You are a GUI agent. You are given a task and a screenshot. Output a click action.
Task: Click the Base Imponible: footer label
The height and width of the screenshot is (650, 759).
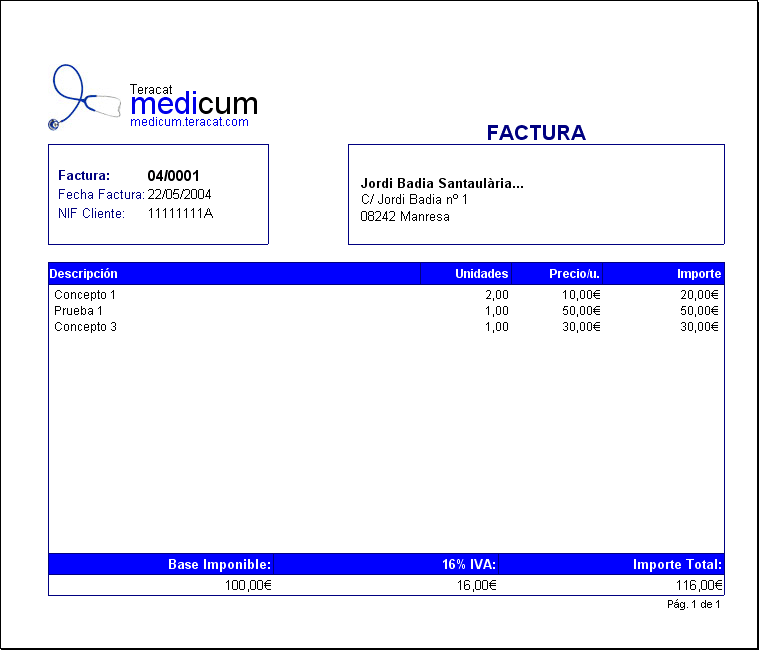coord(219,564)
